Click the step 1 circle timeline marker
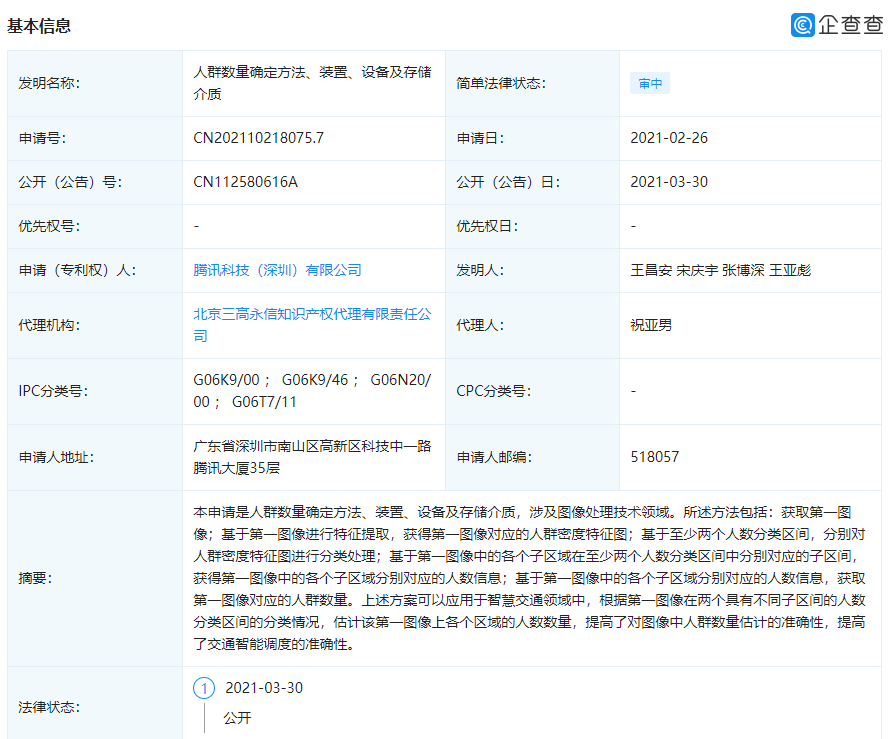Image resolution: width=895 pixels, height=739 pixels. coord(204,688)
